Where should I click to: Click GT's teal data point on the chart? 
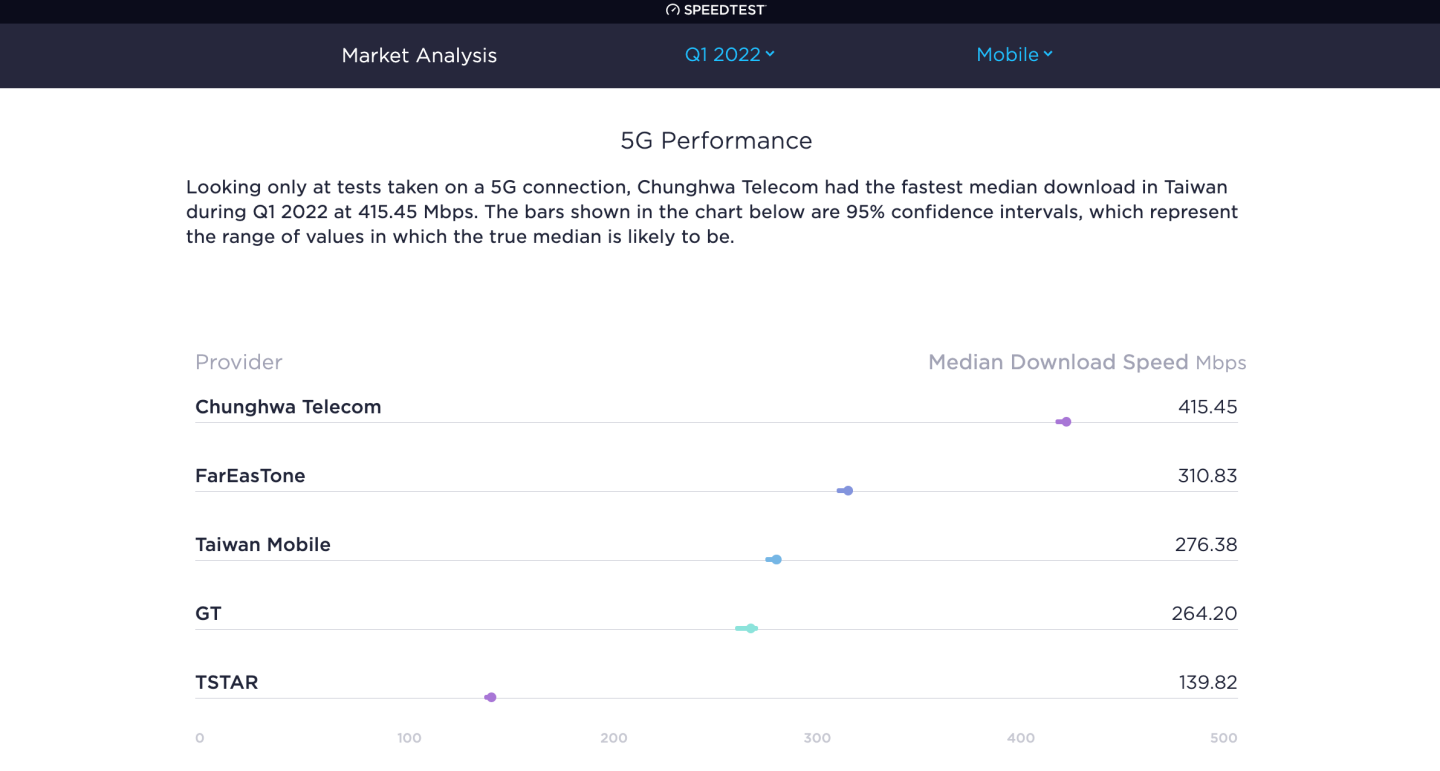749,628
